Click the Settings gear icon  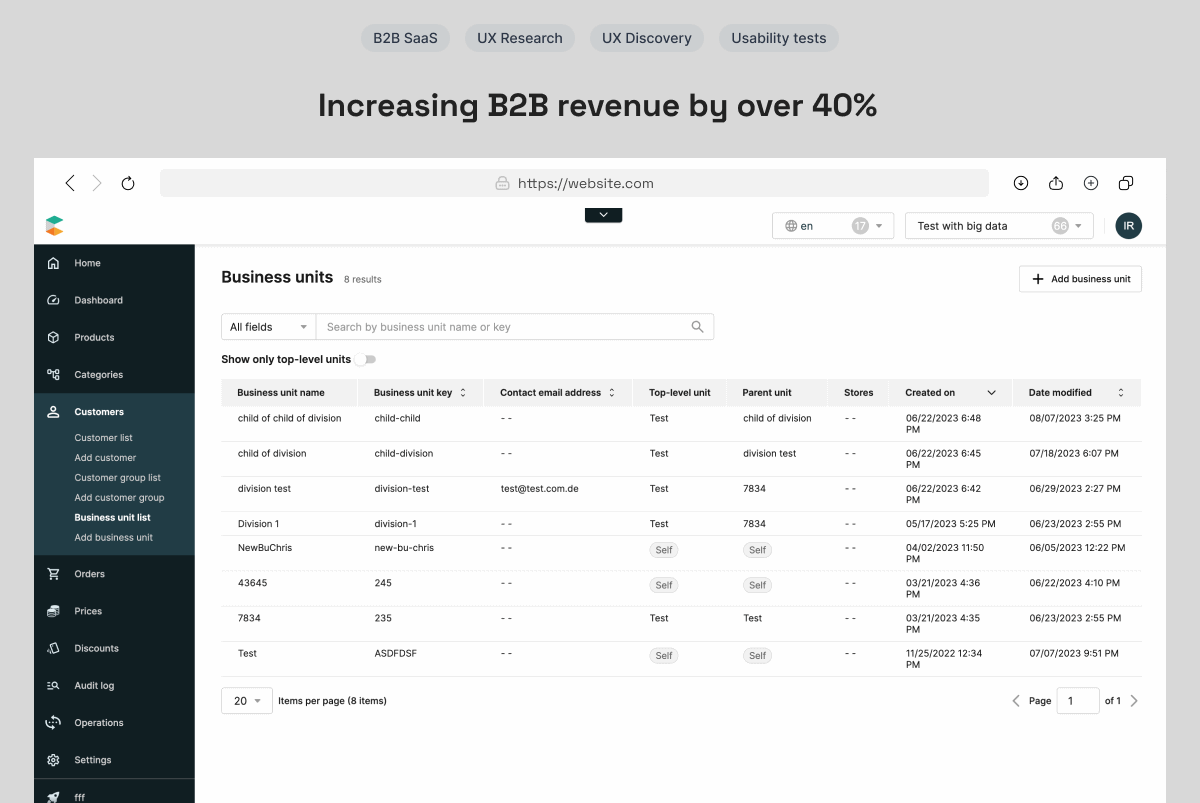[x=53, y=760]
